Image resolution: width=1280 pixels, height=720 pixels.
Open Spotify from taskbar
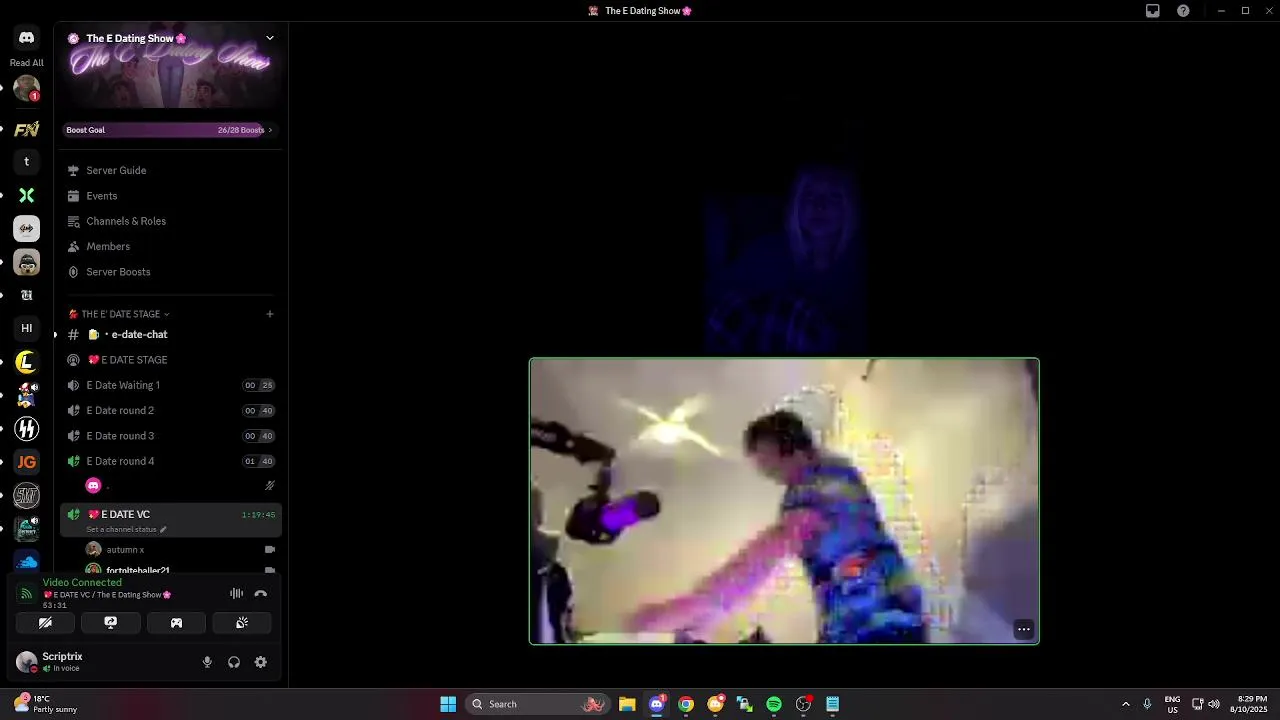[774, 704]
